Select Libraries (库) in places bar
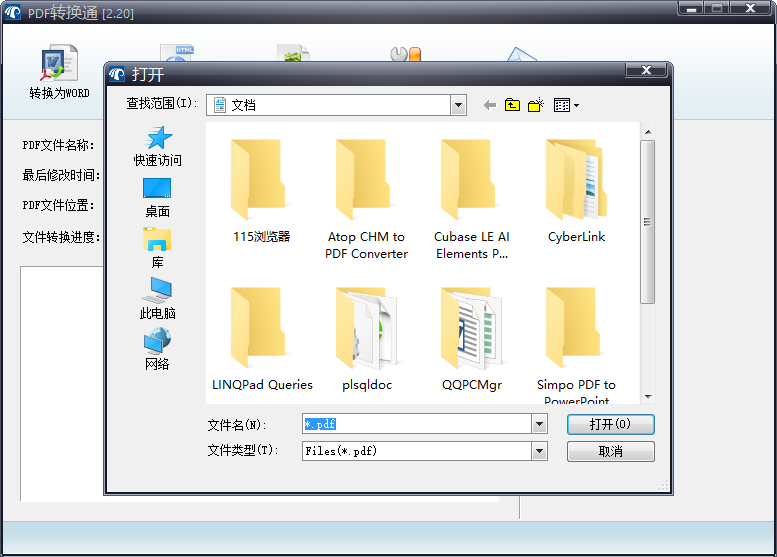 coord(158,248)
